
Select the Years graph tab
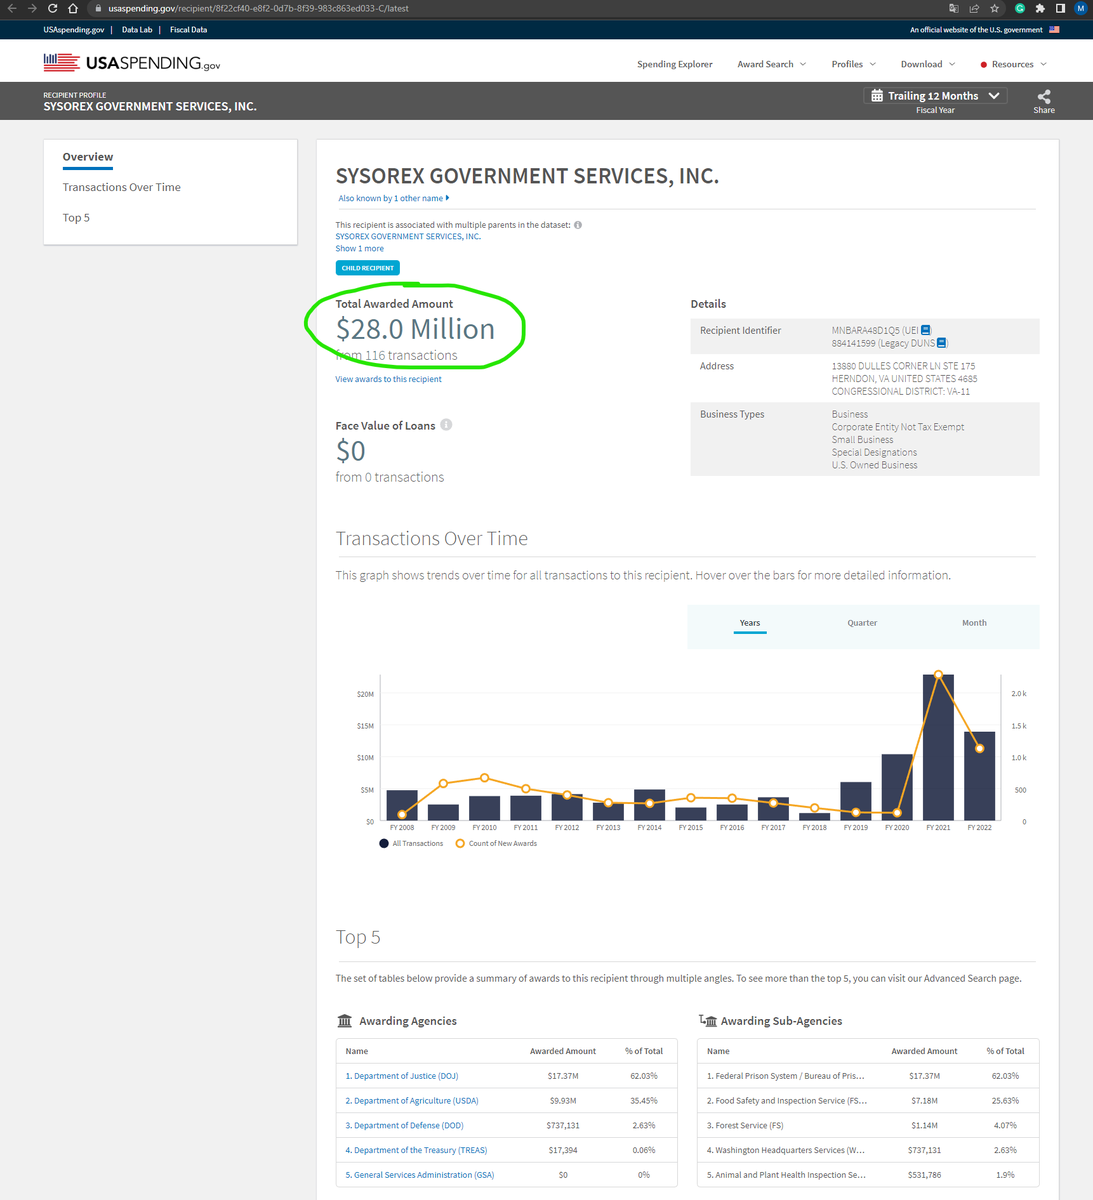[750, 623]
